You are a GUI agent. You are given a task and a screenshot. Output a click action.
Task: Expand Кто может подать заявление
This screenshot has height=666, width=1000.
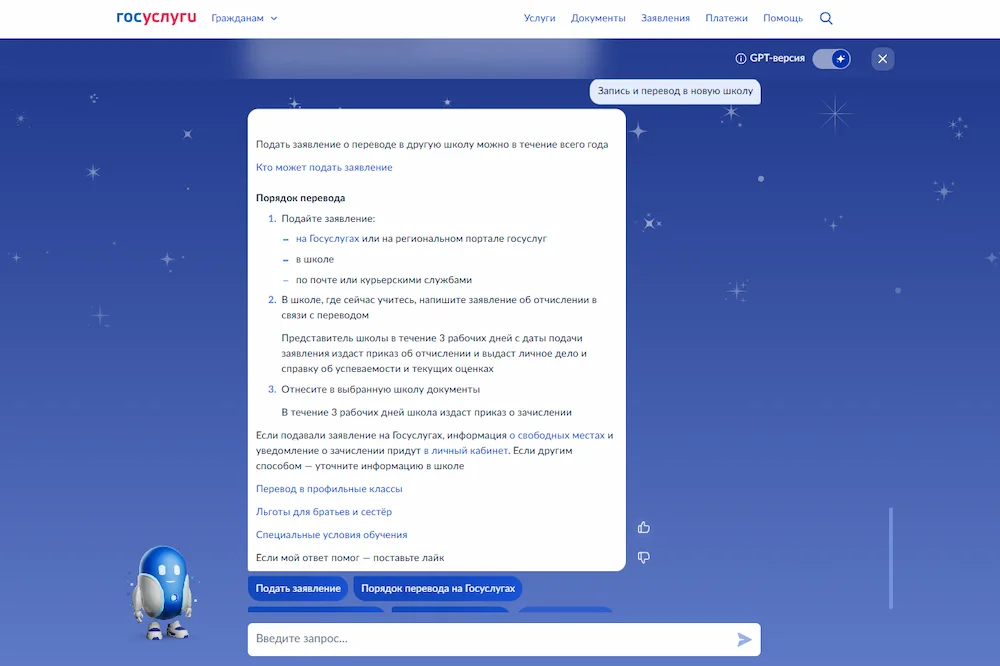pos(324,167)
